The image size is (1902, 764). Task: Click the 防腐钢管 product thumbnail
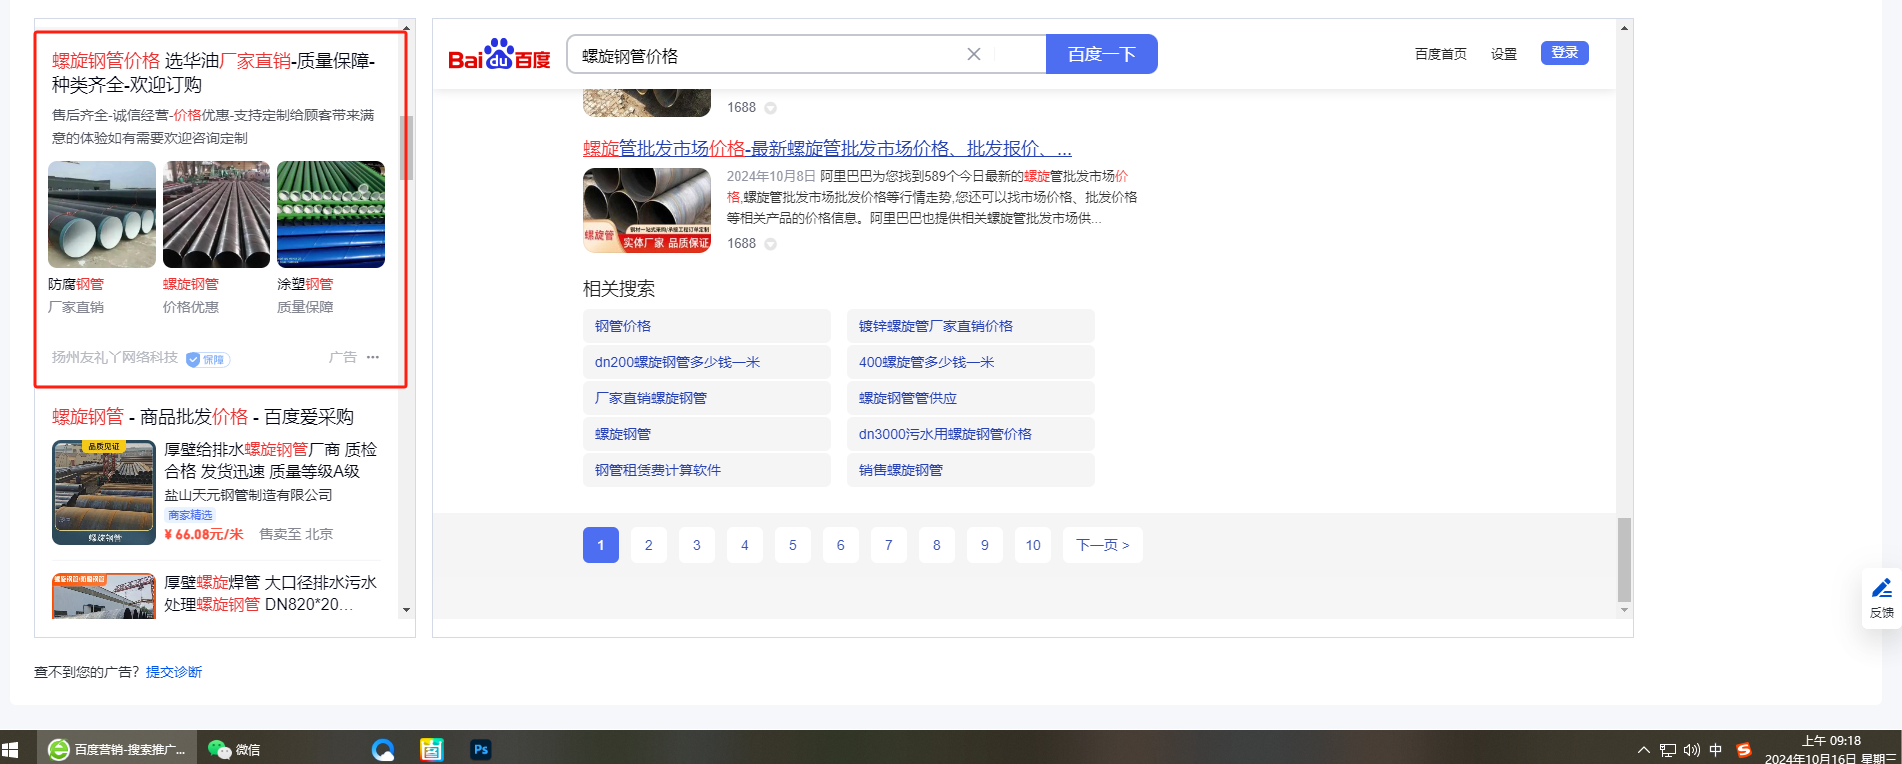point(102,214)
